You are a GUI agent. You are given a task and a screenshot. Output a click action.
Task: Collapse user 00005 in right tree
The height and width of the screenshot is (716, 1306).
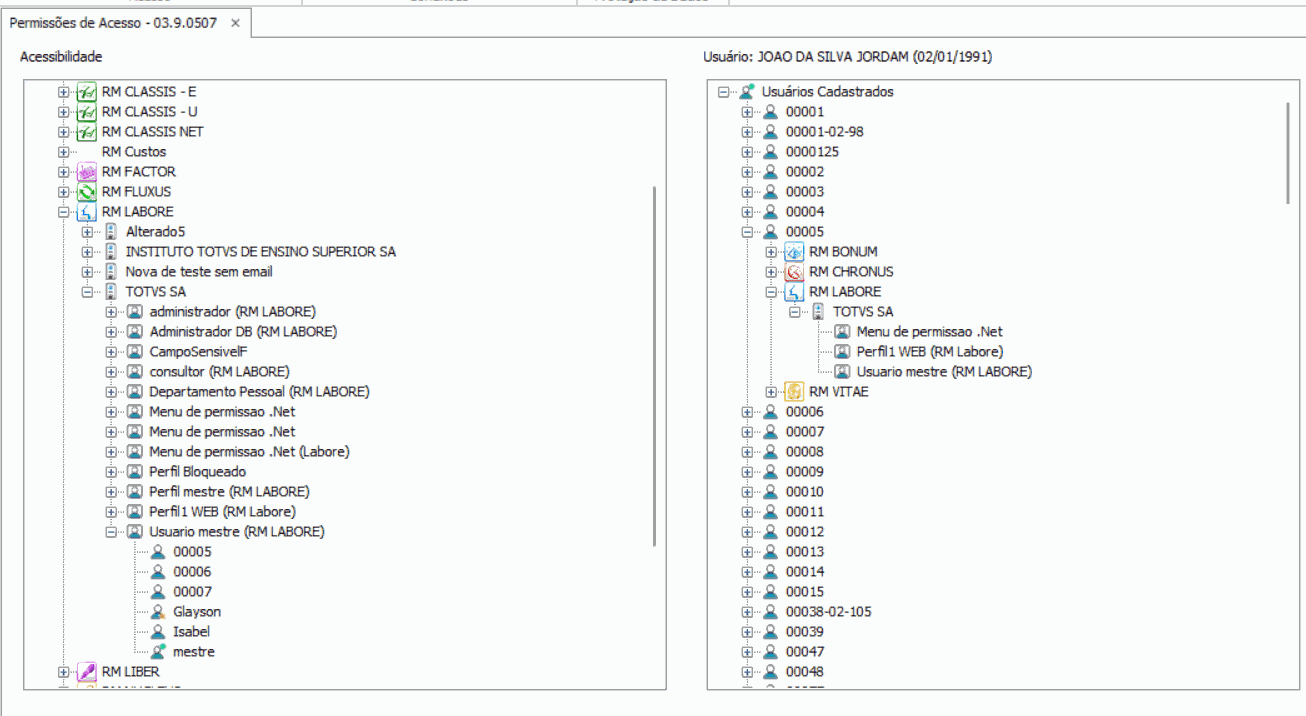tap(748, 232)
